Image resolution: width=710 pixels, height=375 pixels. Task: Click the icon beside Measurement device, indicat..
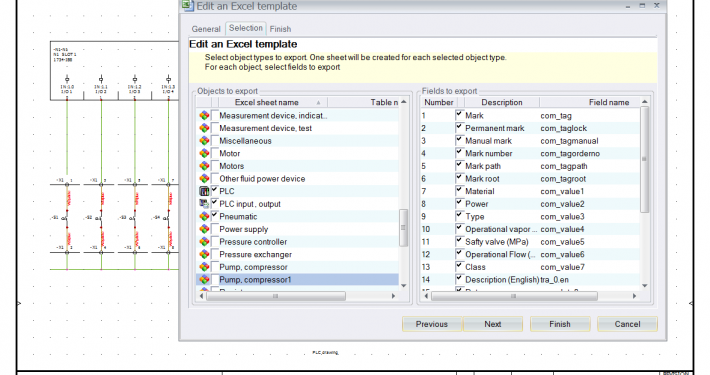pyautogui.click(x=204, y=115)
